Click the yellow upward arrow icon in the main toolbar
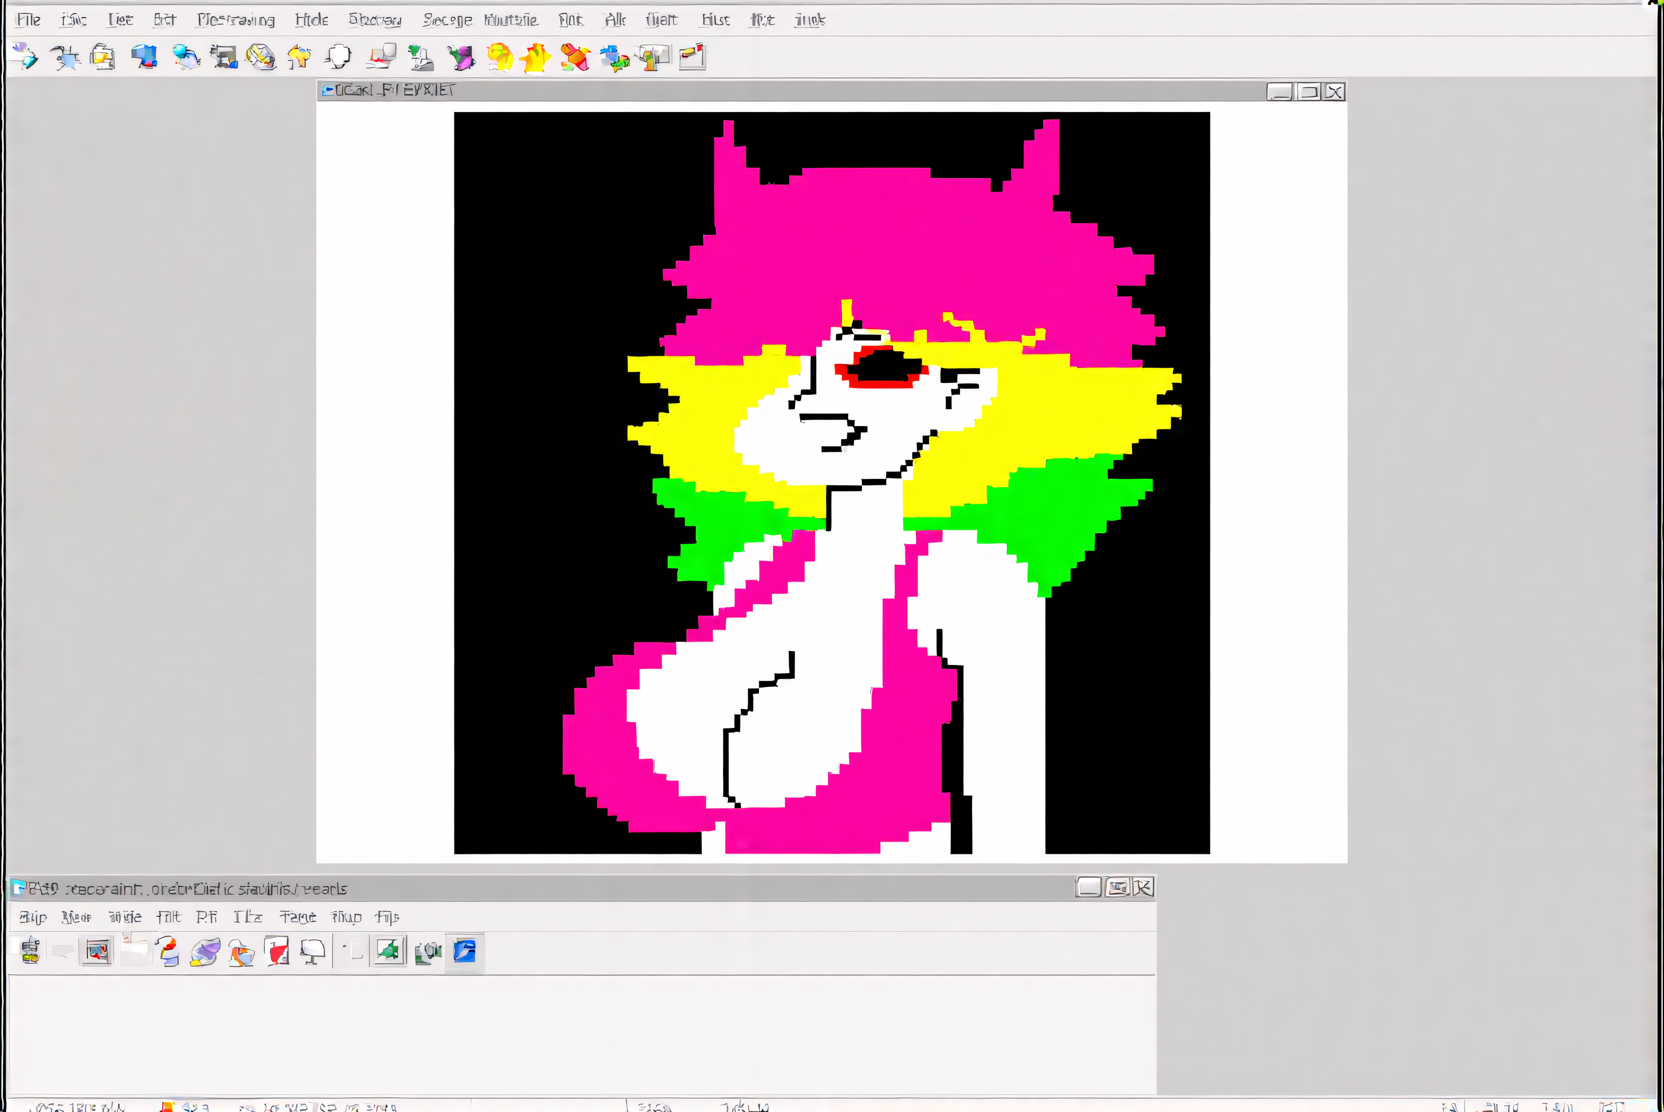Screen dimensions: 1664x1112 point(299,57)
